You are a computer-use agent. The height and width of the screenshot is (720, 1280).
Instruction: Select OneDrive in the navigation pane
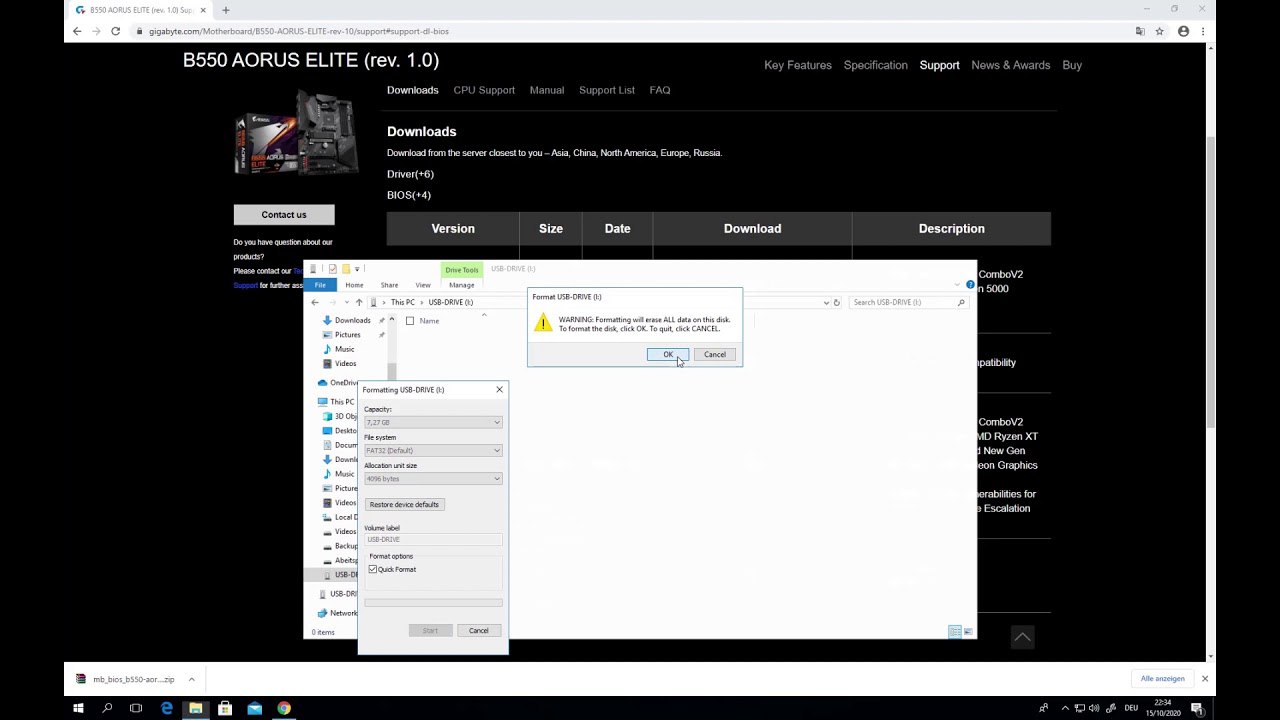337,382
